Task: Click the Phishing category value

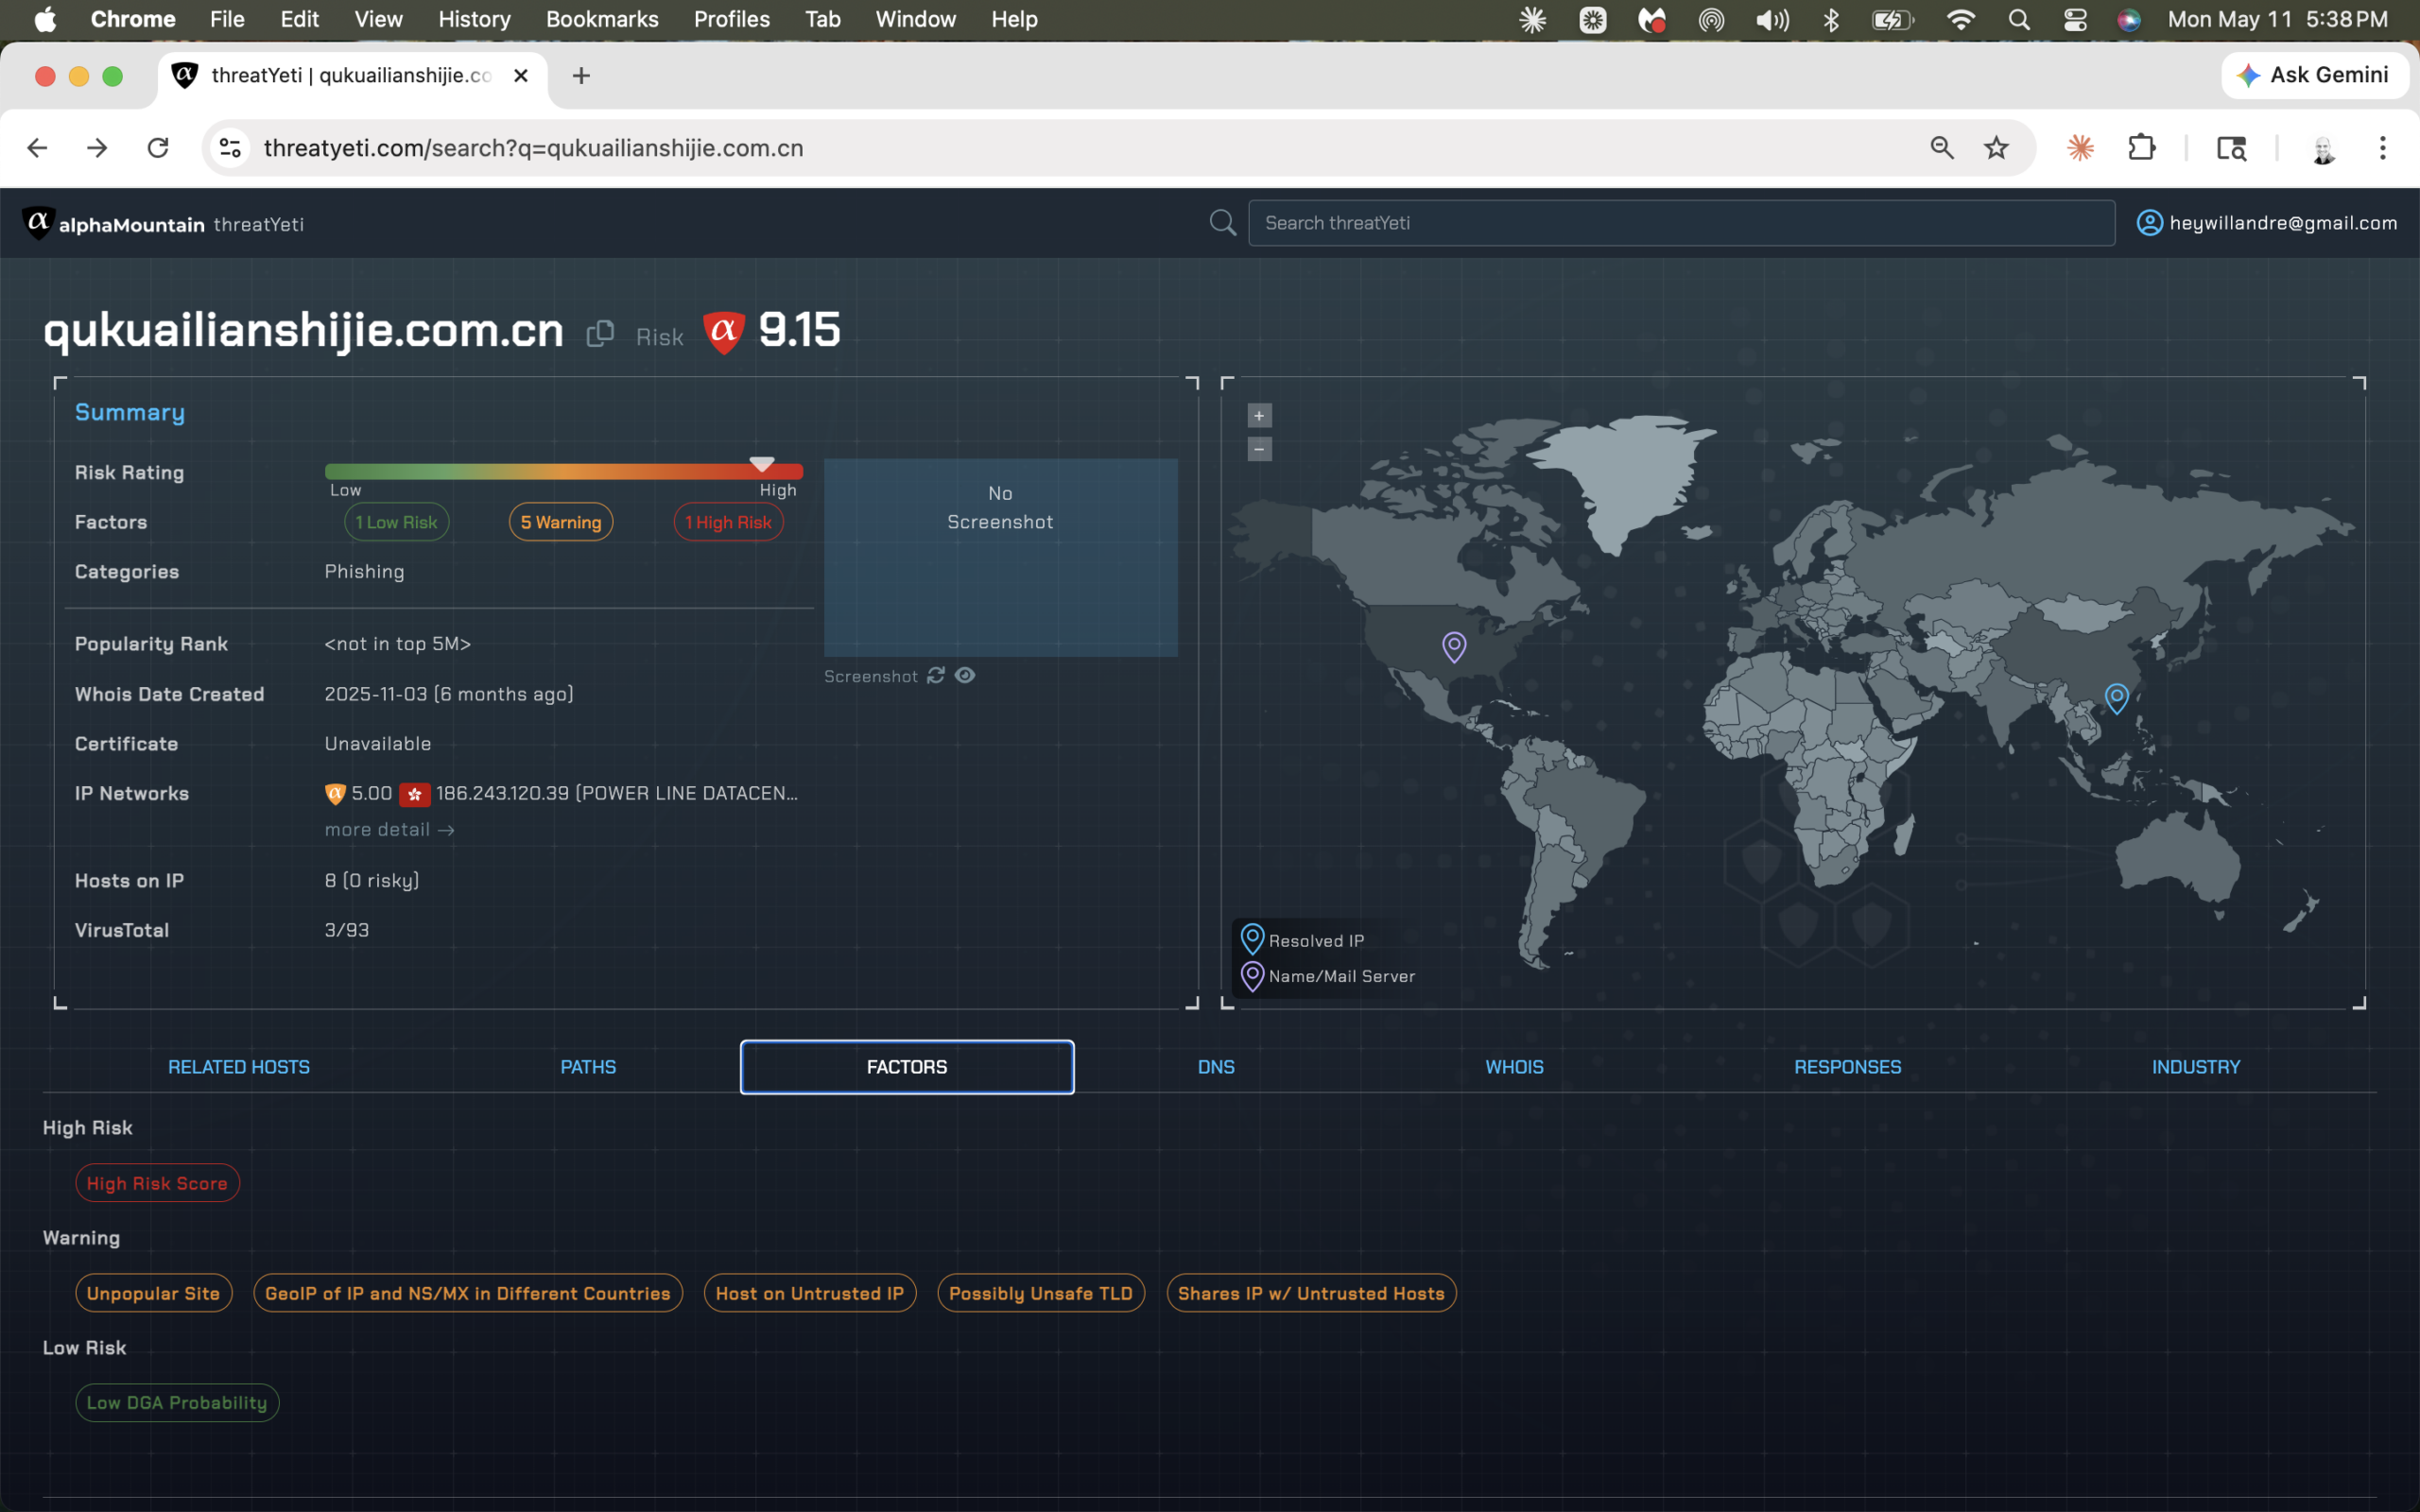Action: 364,572
